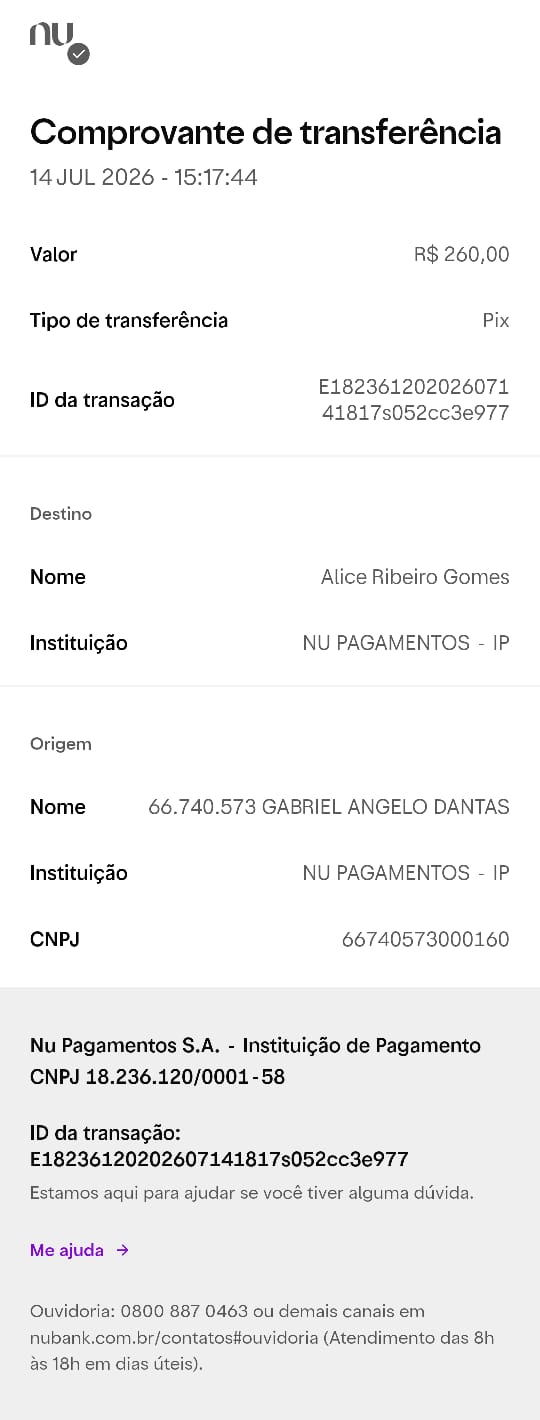The width and height of the screenshot is (540, 1420).
Task: Click the Pix transfer type value
Action: click(496, 320)
